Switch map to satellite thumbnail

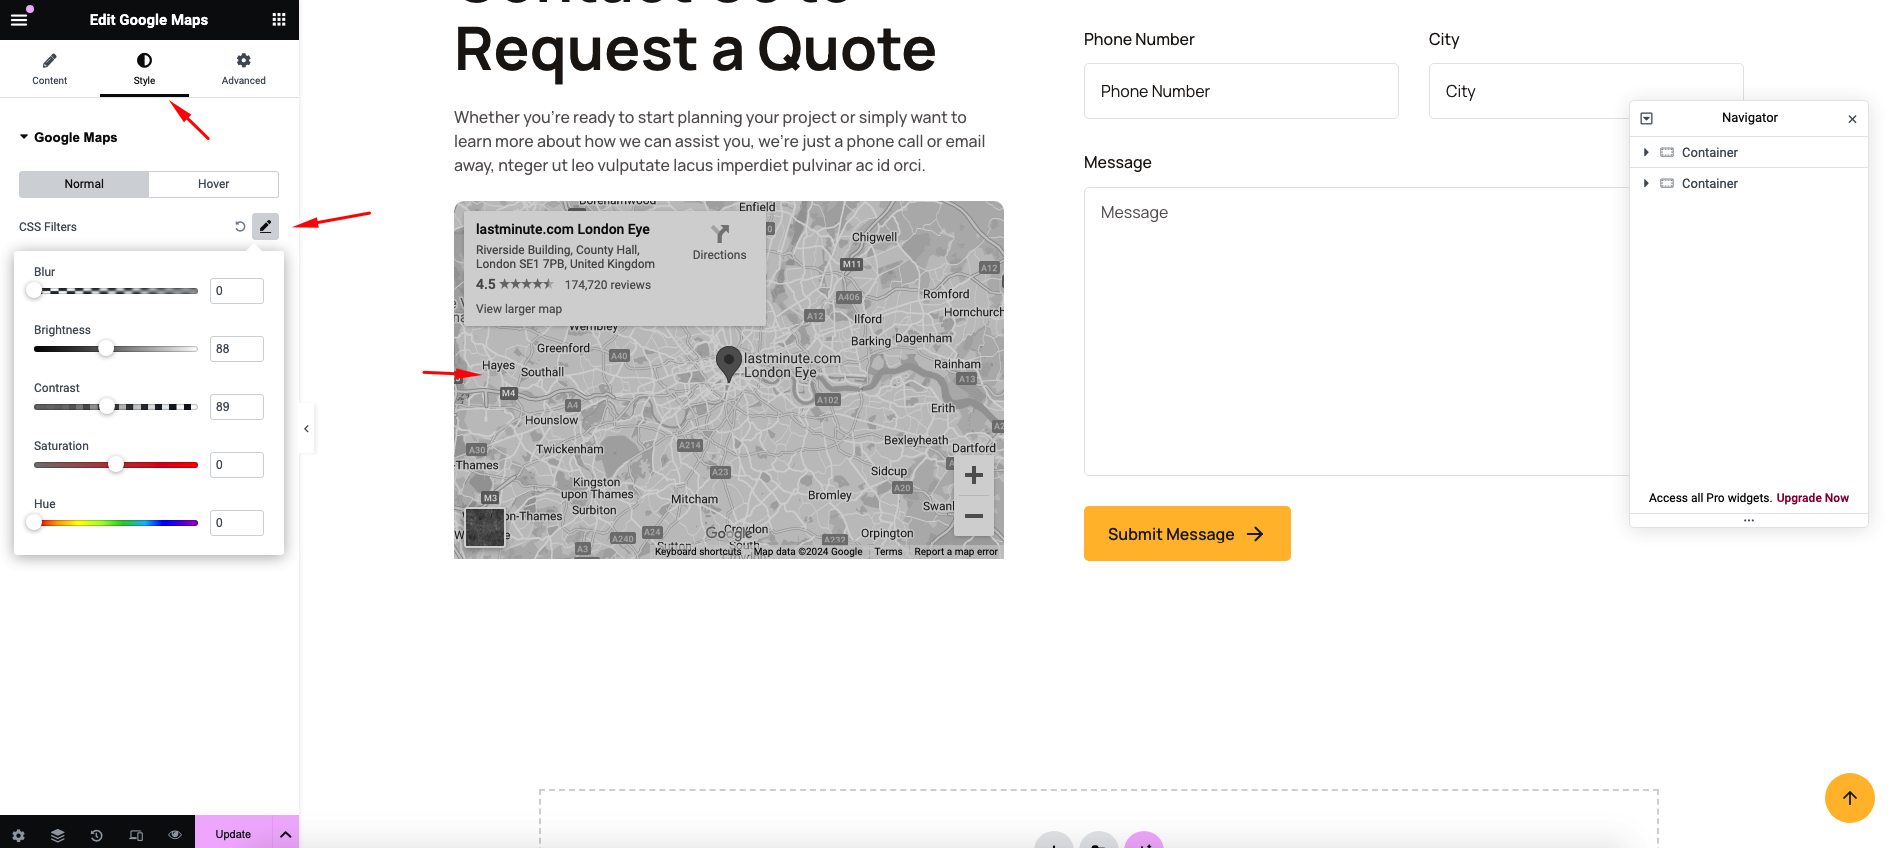pos(485,527)
